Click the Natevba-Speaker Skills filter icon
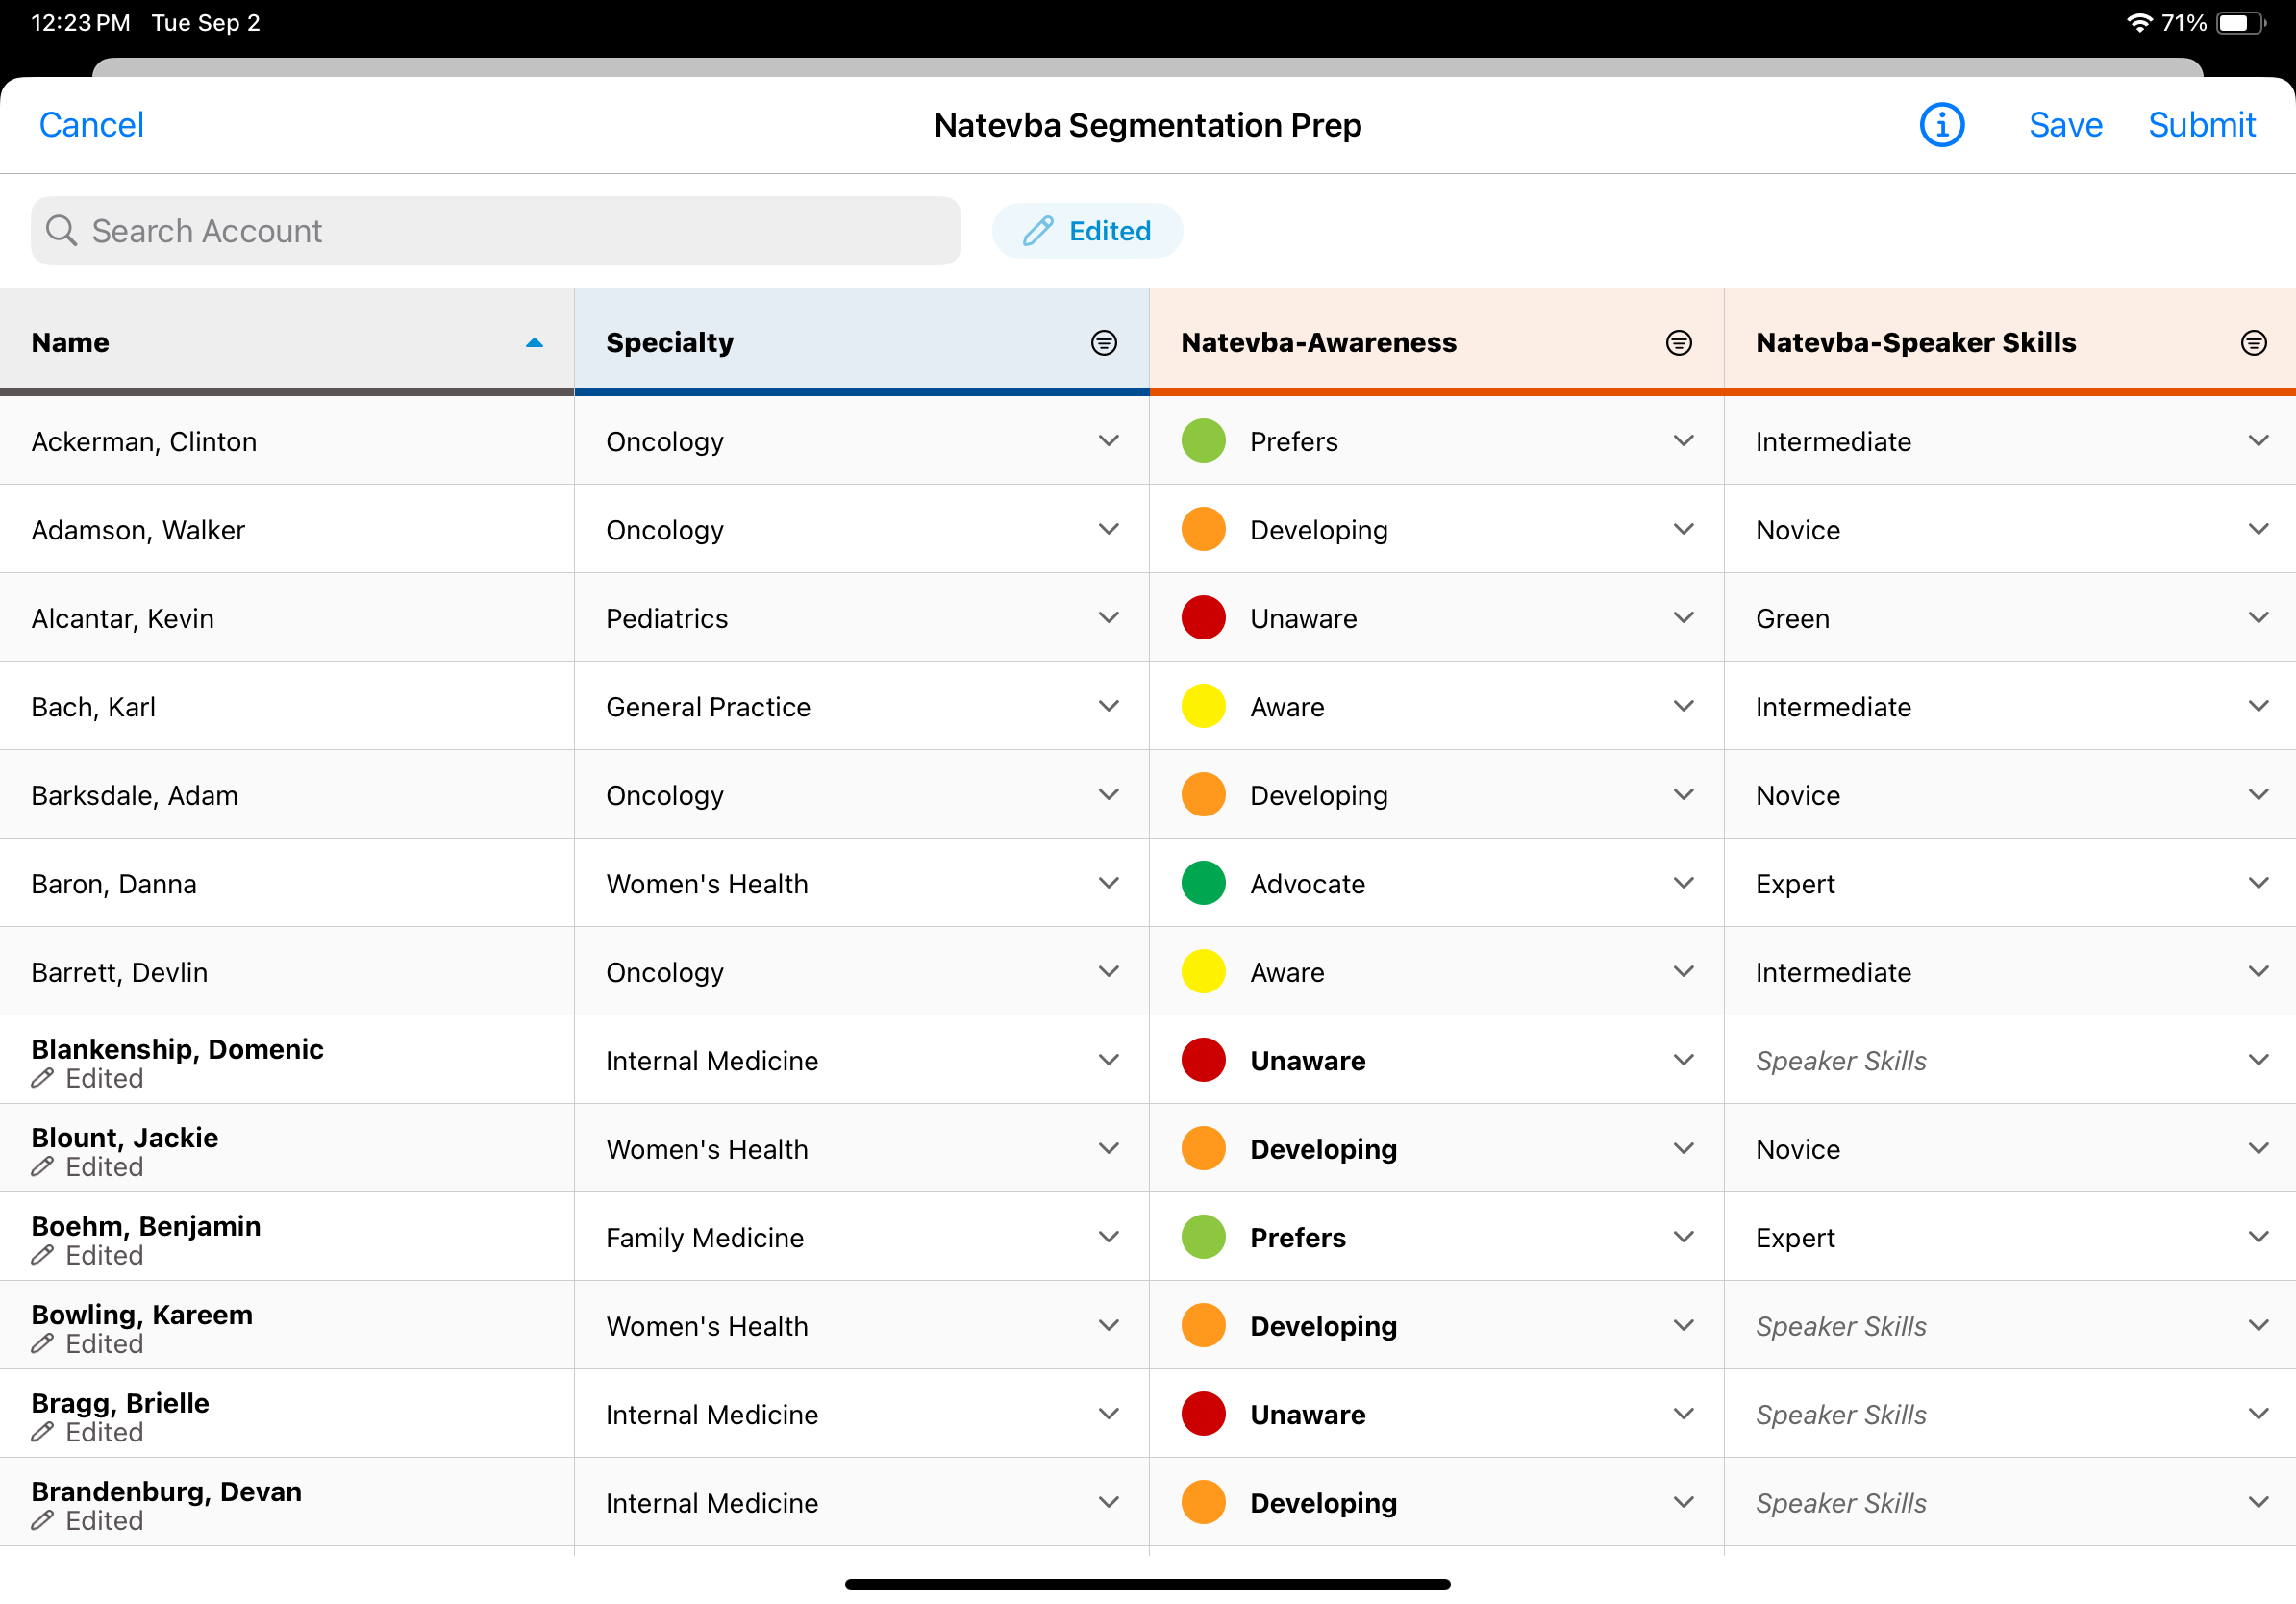This screenshot has width=2296, height=1604. pyautogui.click(x=2253, y=343)
